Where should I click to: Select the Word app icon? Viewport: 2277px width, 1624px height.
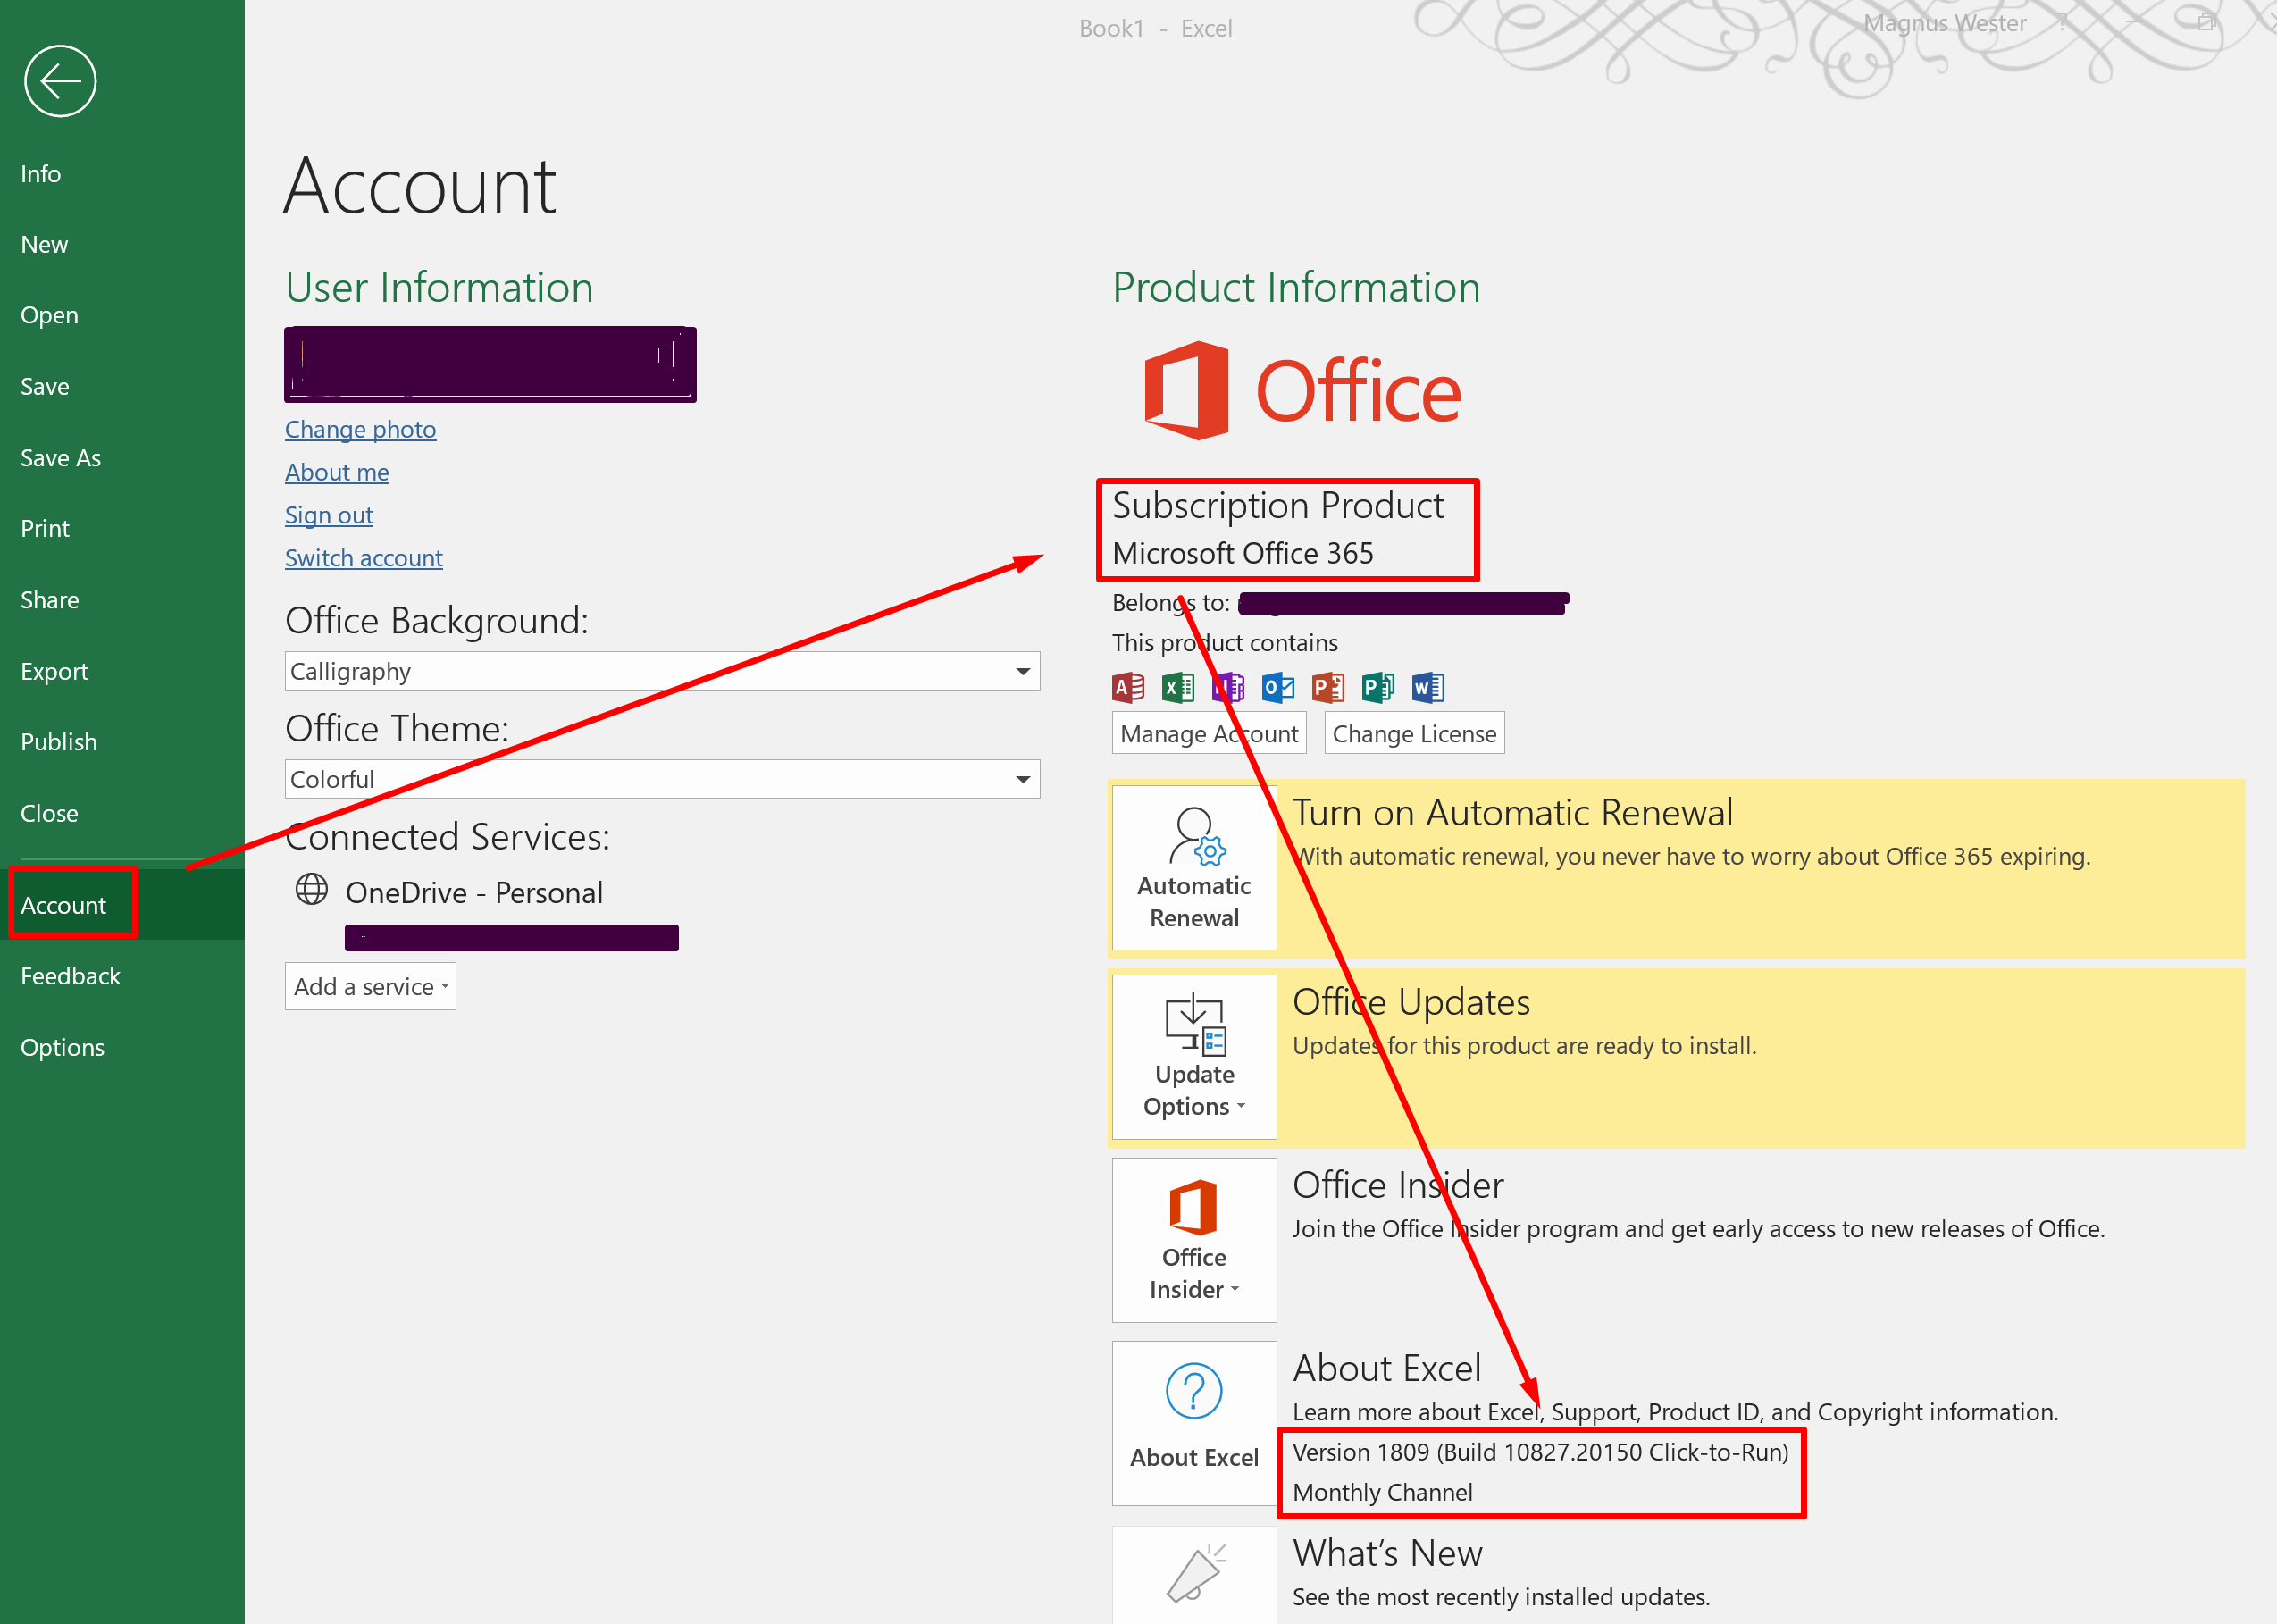click(1428, 687)
